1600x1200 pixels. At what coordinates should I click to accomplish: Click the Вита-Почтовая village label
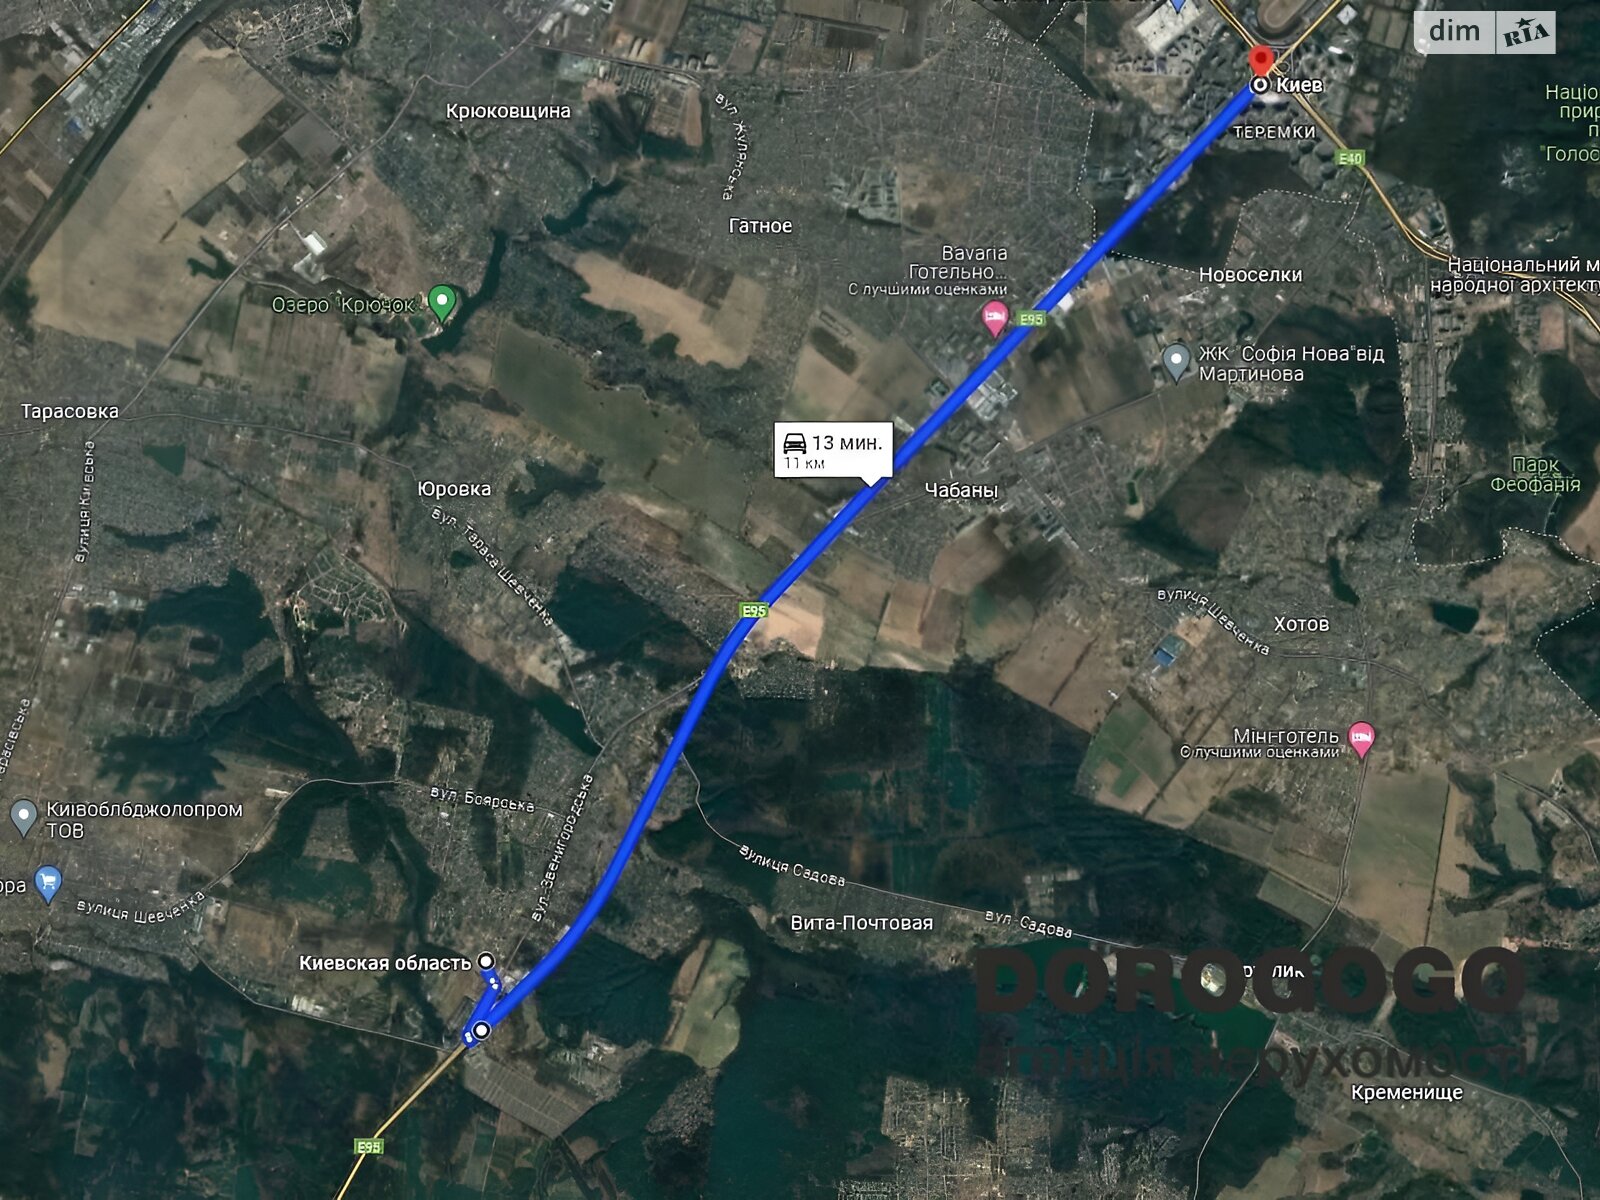(x=862, y=923)
